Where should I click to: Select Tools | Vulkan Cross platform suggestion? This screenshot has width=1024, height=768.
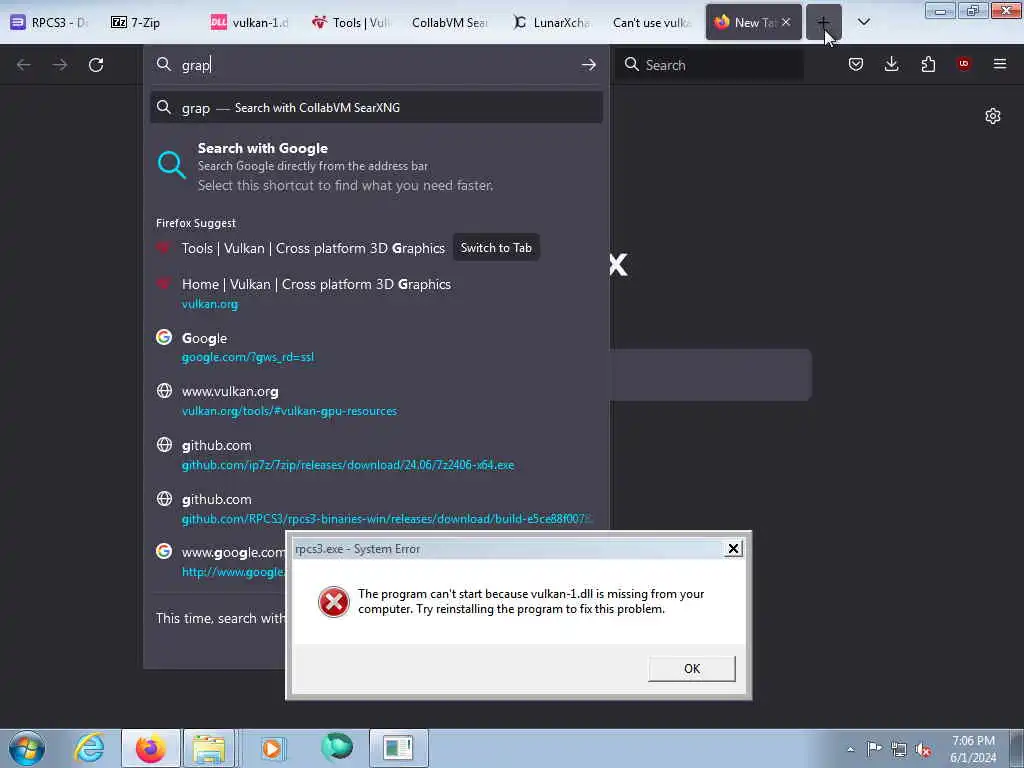(313, 248)
